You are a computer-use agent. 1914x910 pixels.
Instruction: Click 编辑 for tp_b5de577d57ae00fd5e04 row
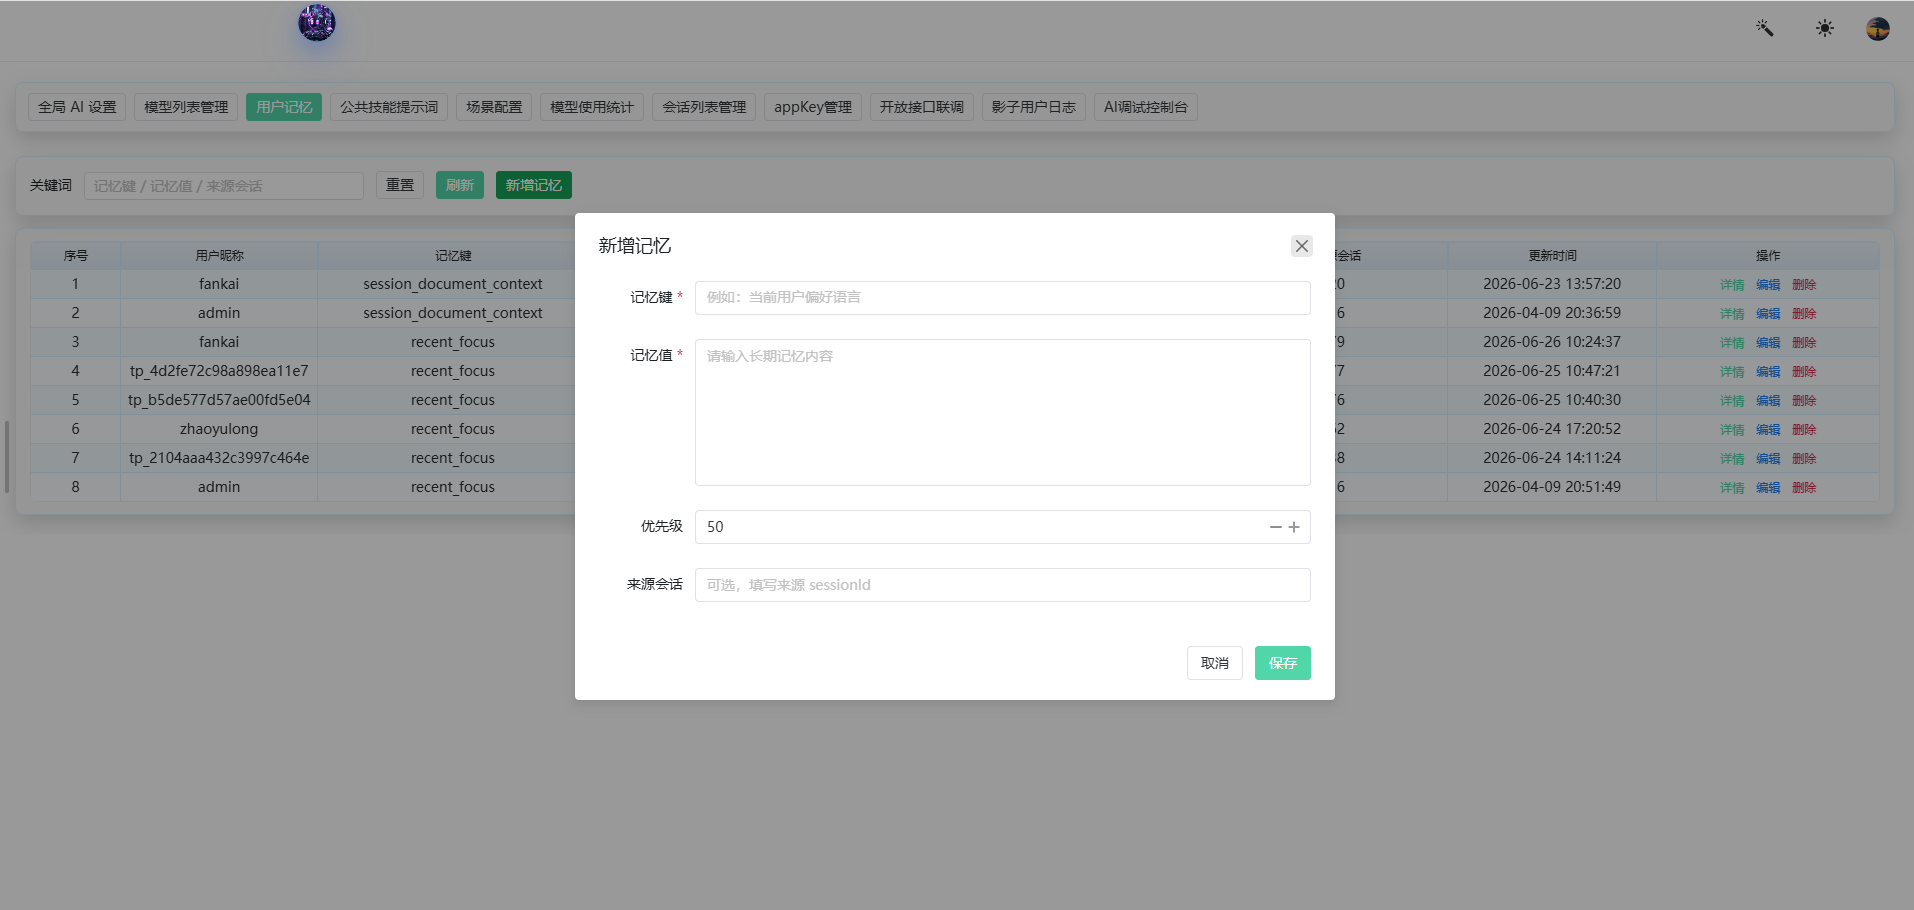tap(1768, 401)
